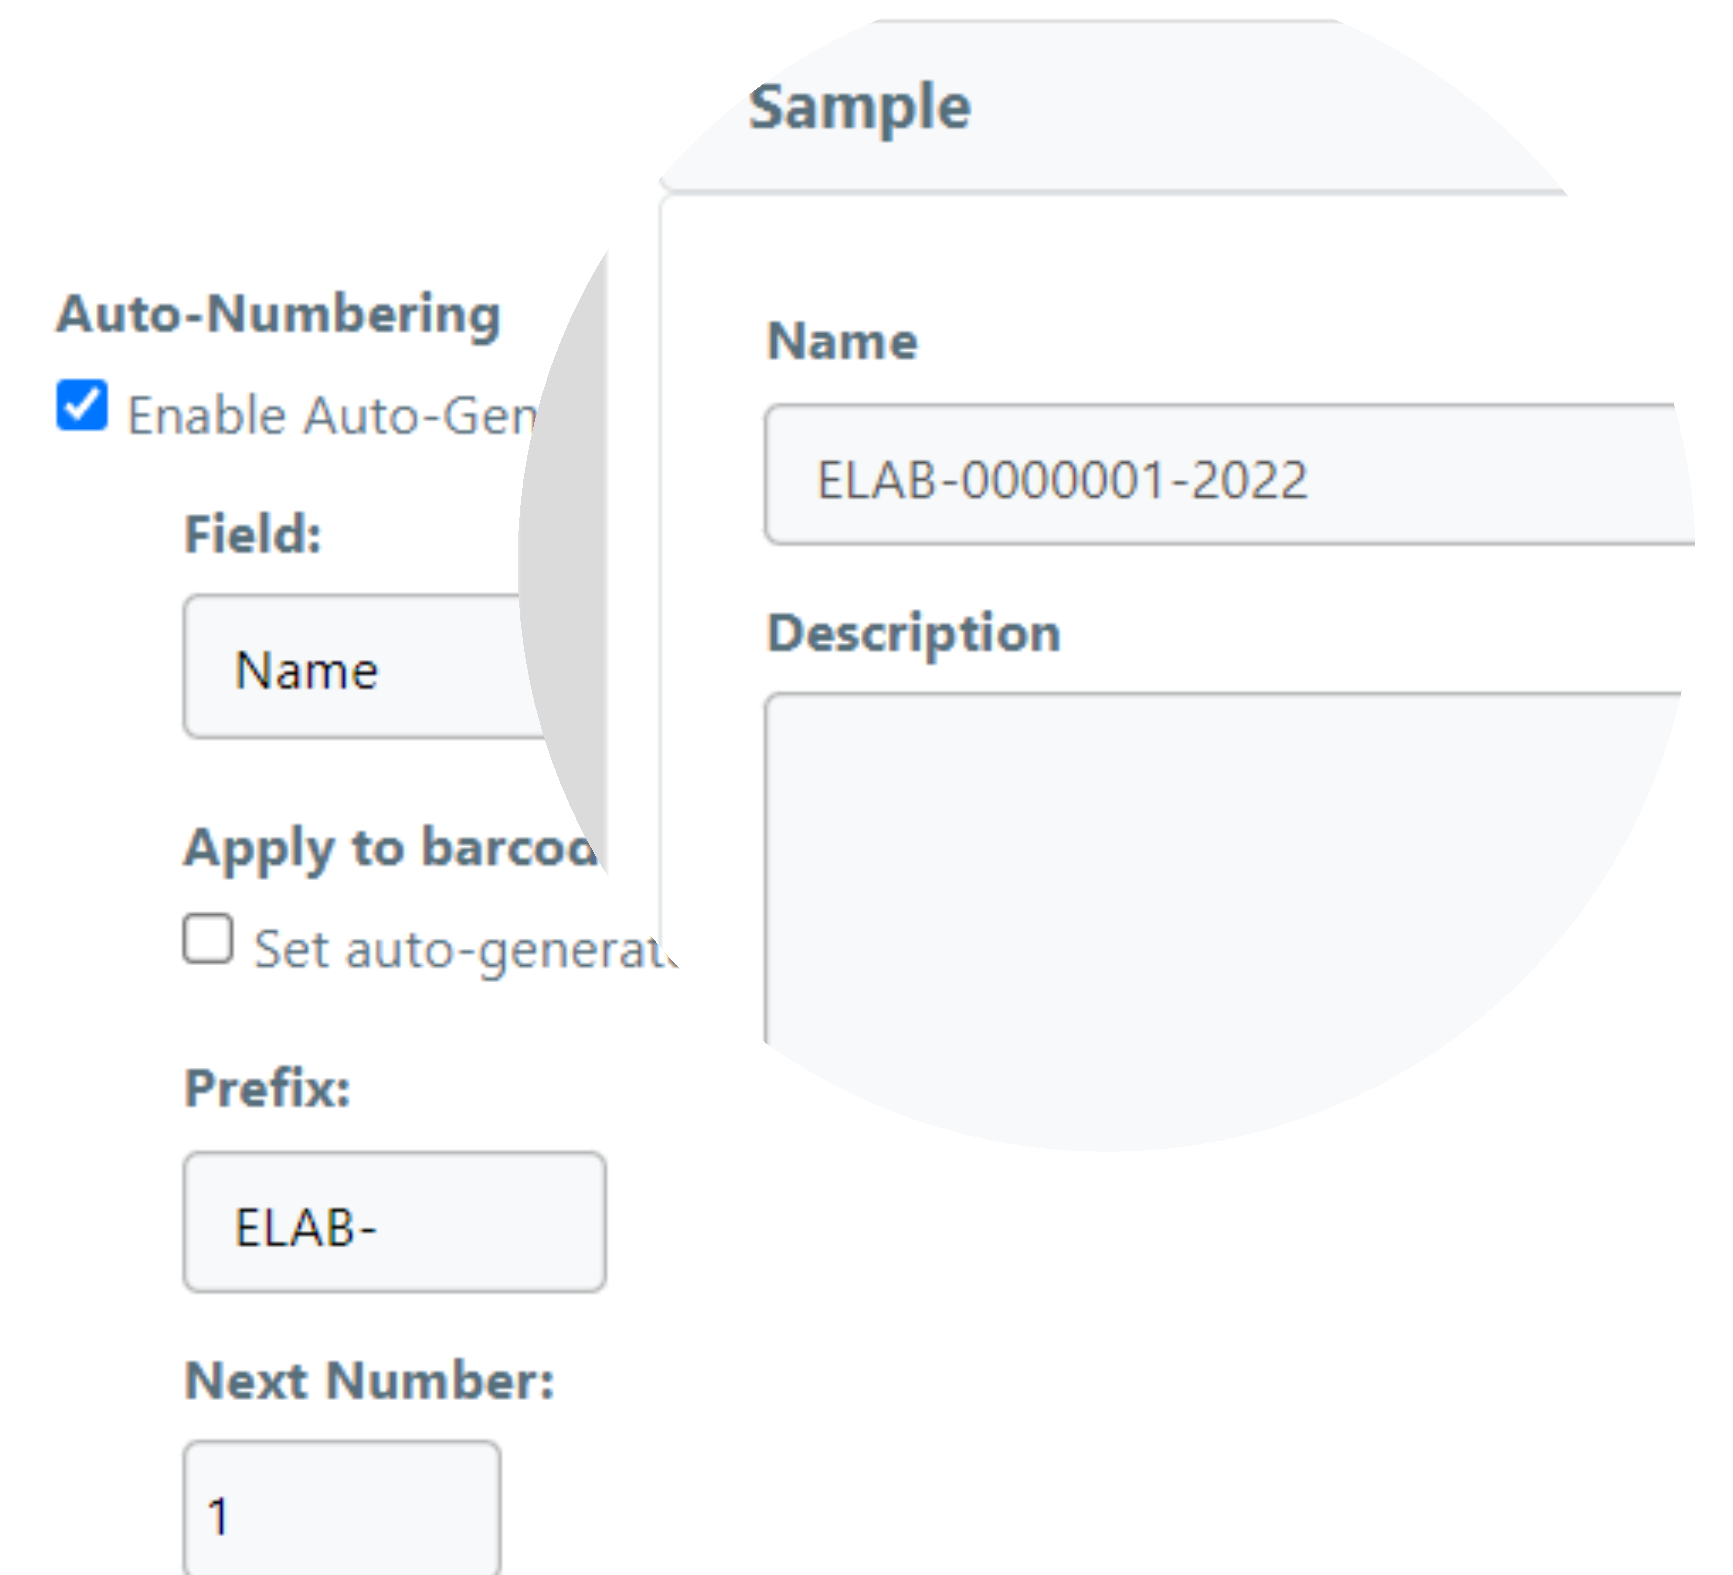Click the number 1 in Next Number box
Screen dimensions: 1733x1575
coord(219,1516)
